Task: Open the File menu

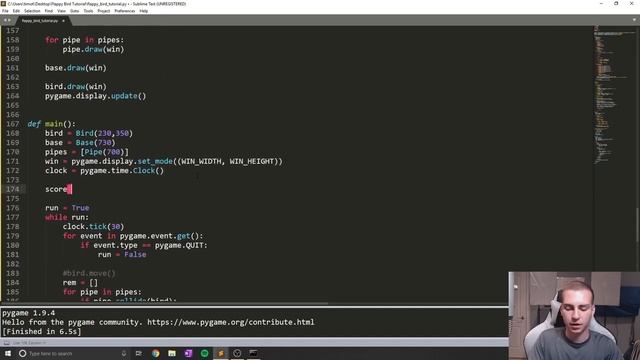Action: (x=5, y=11)
